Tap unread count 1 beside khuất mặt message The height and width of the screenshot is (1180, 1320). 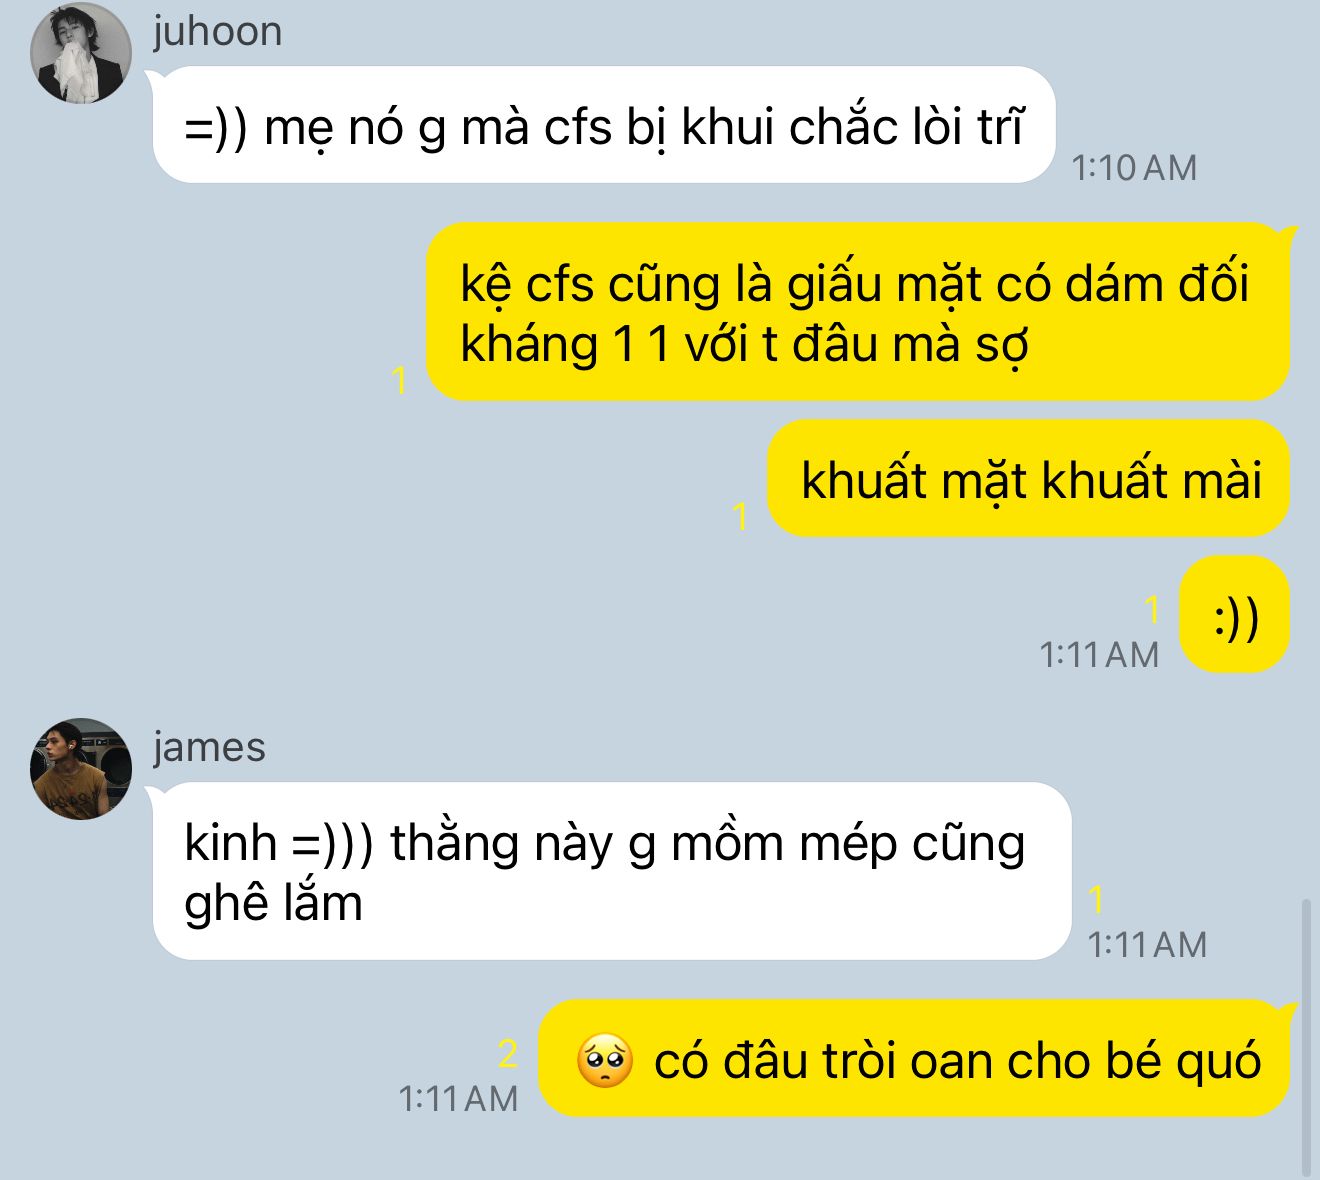coord(740,517)
